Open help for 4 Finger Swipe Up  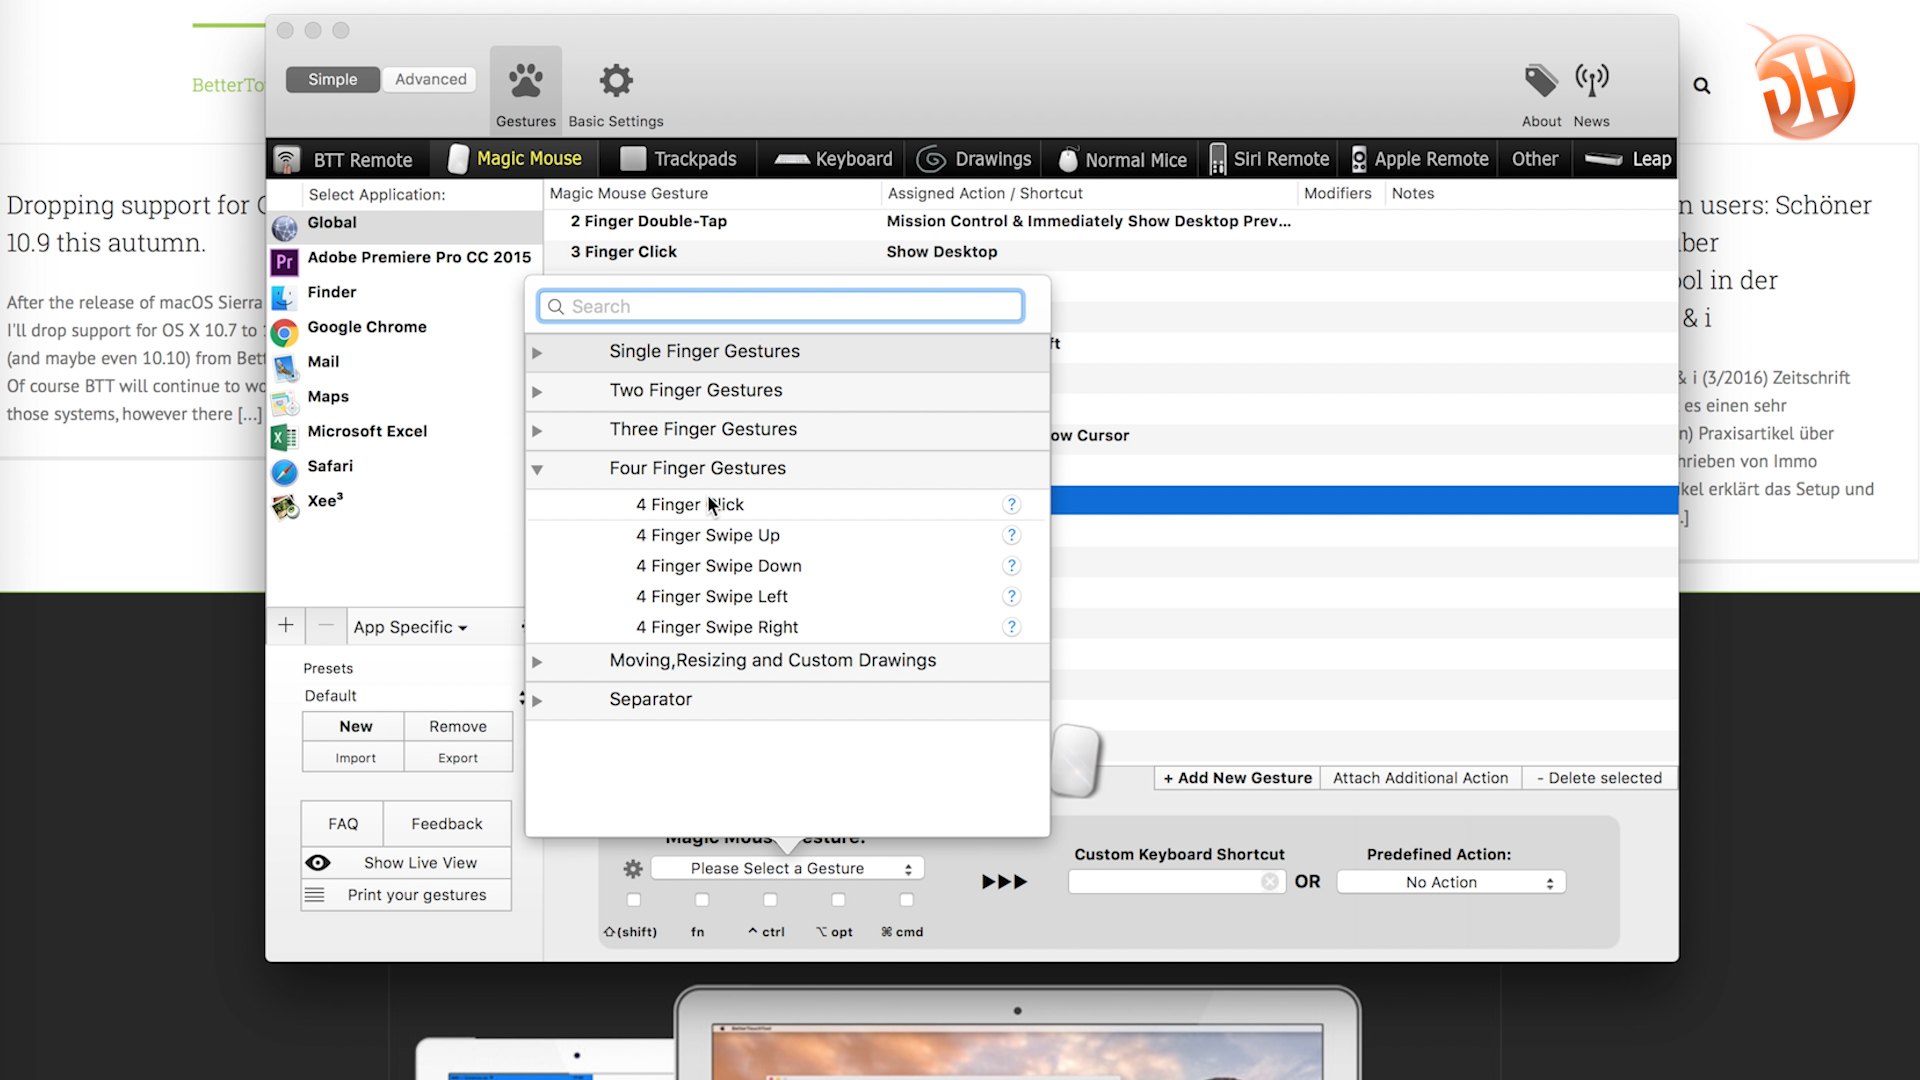[1011, 535]
